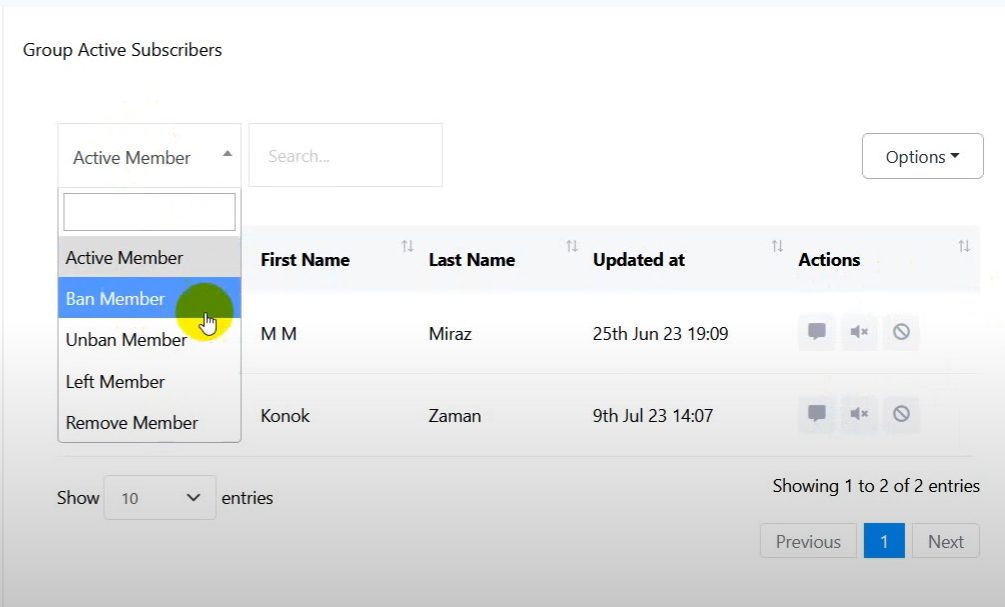The width and height of the screenshot is (1005, 607).
Task: Collapse the Active Member filter dropdown
Action: (149, 156)
